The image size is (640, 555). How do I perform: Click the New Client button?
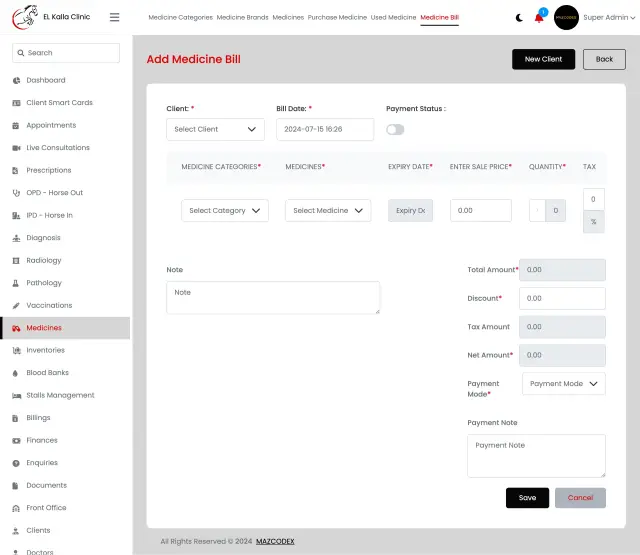pyautogui.click(x=543, y=59)
